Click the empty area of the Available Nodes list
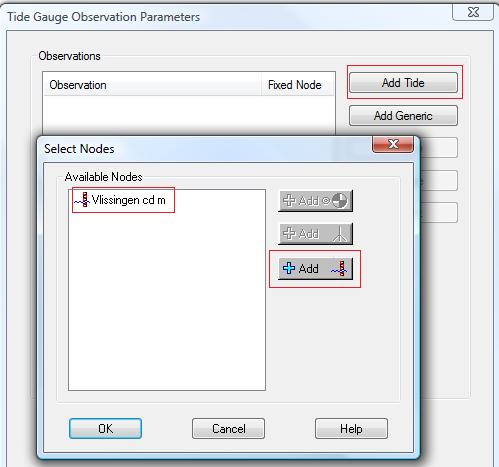The height and width of the screenshot is (467, 499). [167, 300]
